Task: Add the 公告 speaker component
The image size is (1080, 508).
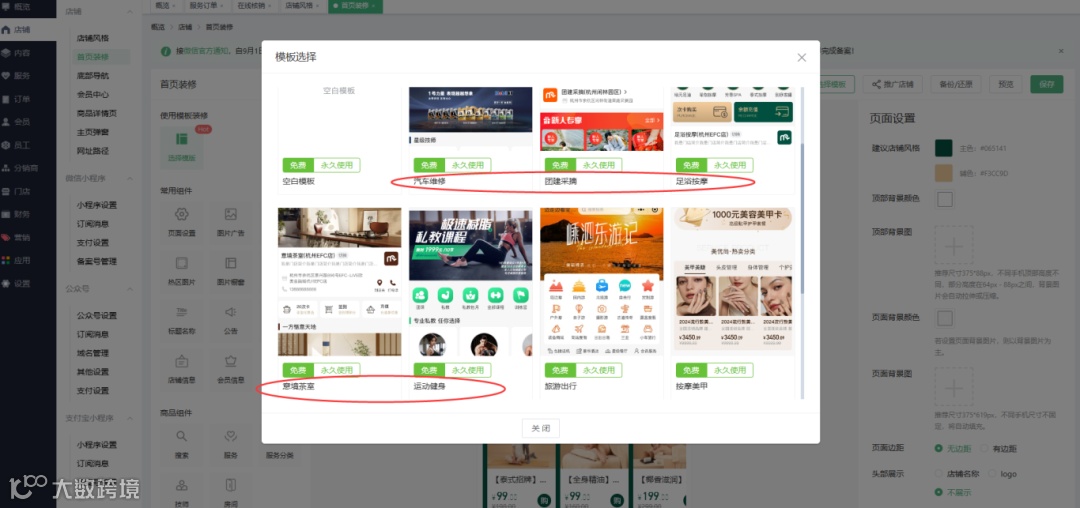Action: [x=231, y=321]
